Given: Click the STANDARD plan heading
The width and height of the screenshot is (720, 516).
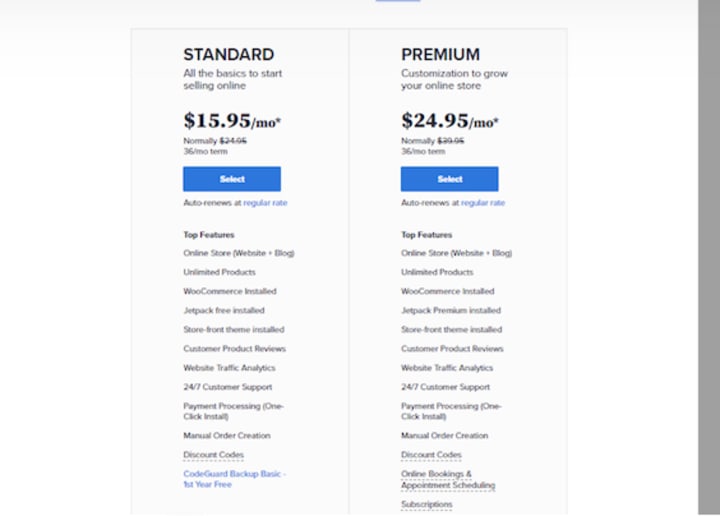Looking at the screenshot, I should [x=228, y=55].
